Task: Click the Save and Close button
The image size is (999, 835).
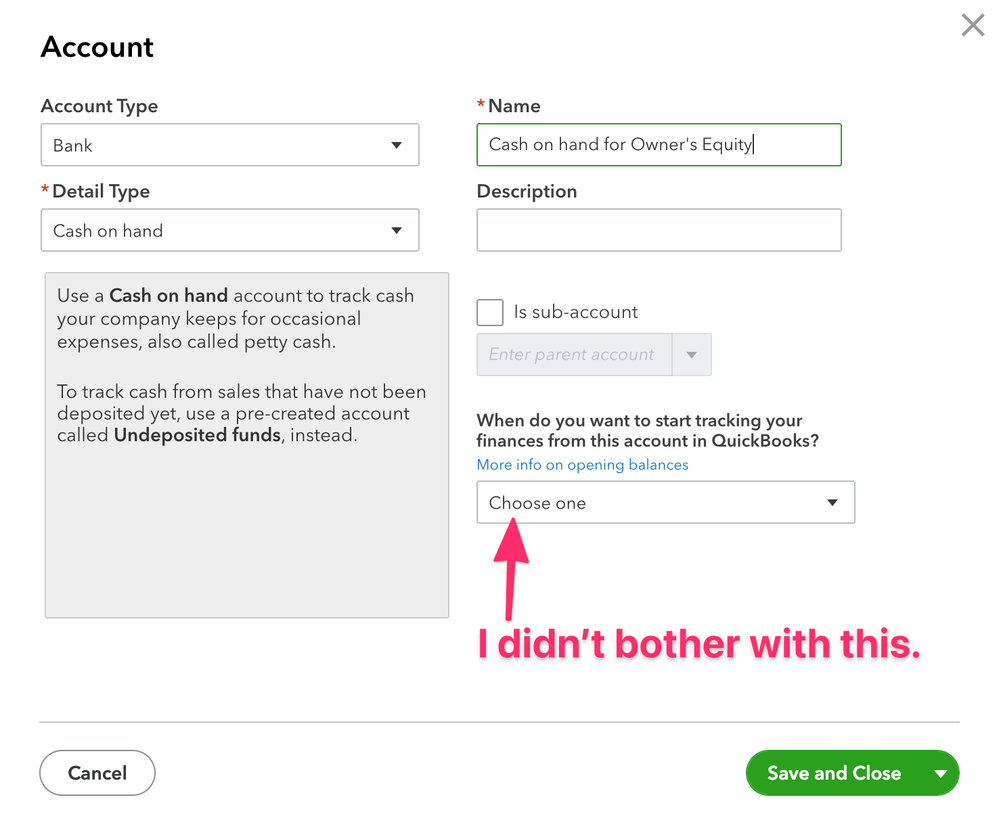Action: (x=833, y=773)
